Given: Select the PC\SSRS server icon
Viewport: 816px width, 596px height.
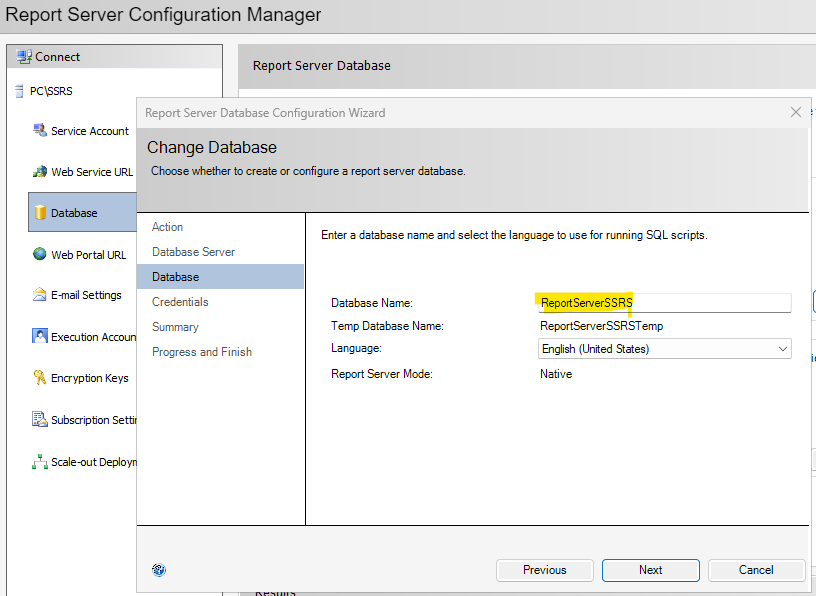Looking at the screenshot, I should click(19, 91).
